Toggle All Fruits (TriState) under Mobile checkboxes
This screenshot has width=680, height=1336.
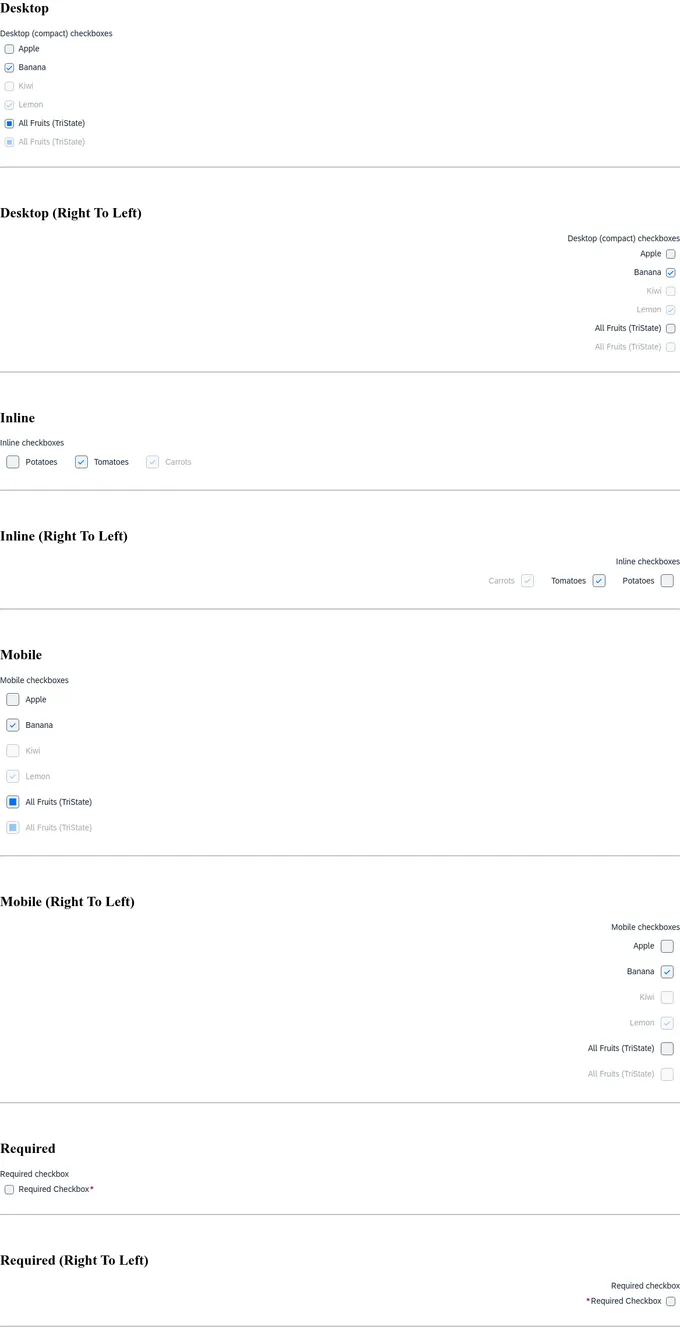(13, 802)
